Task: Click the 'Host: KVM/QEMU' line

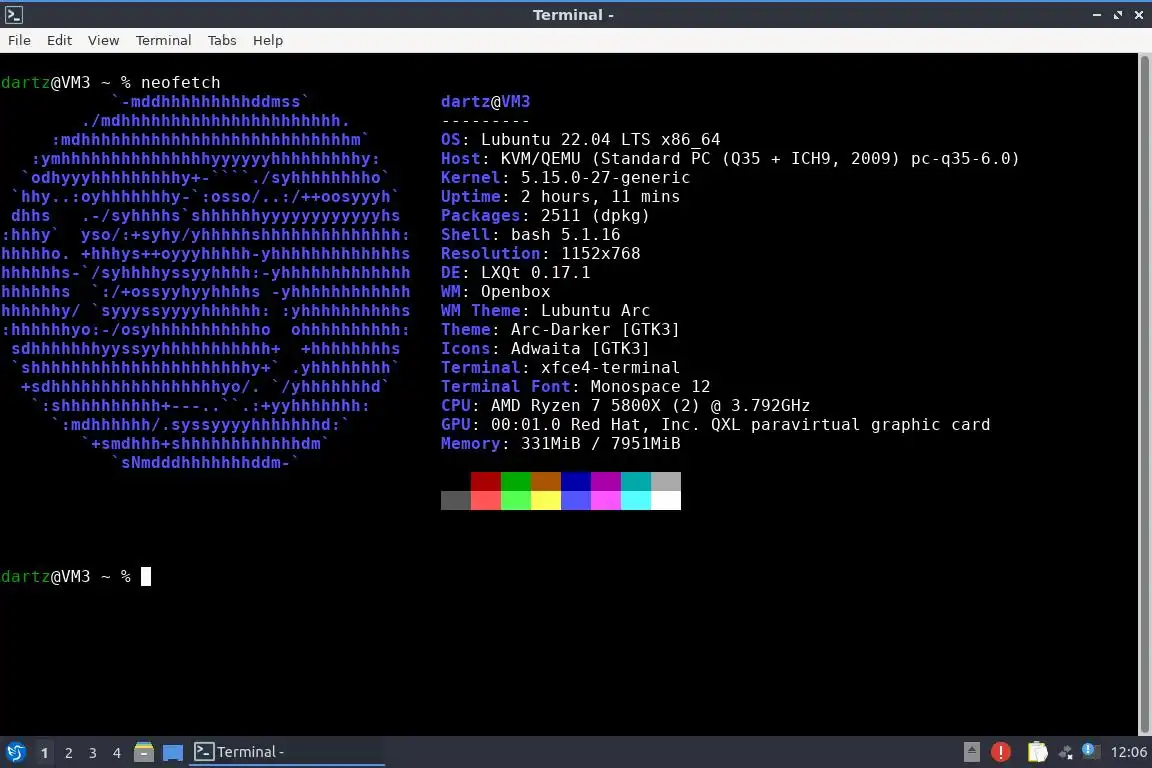Action: [x=730, y=159]
